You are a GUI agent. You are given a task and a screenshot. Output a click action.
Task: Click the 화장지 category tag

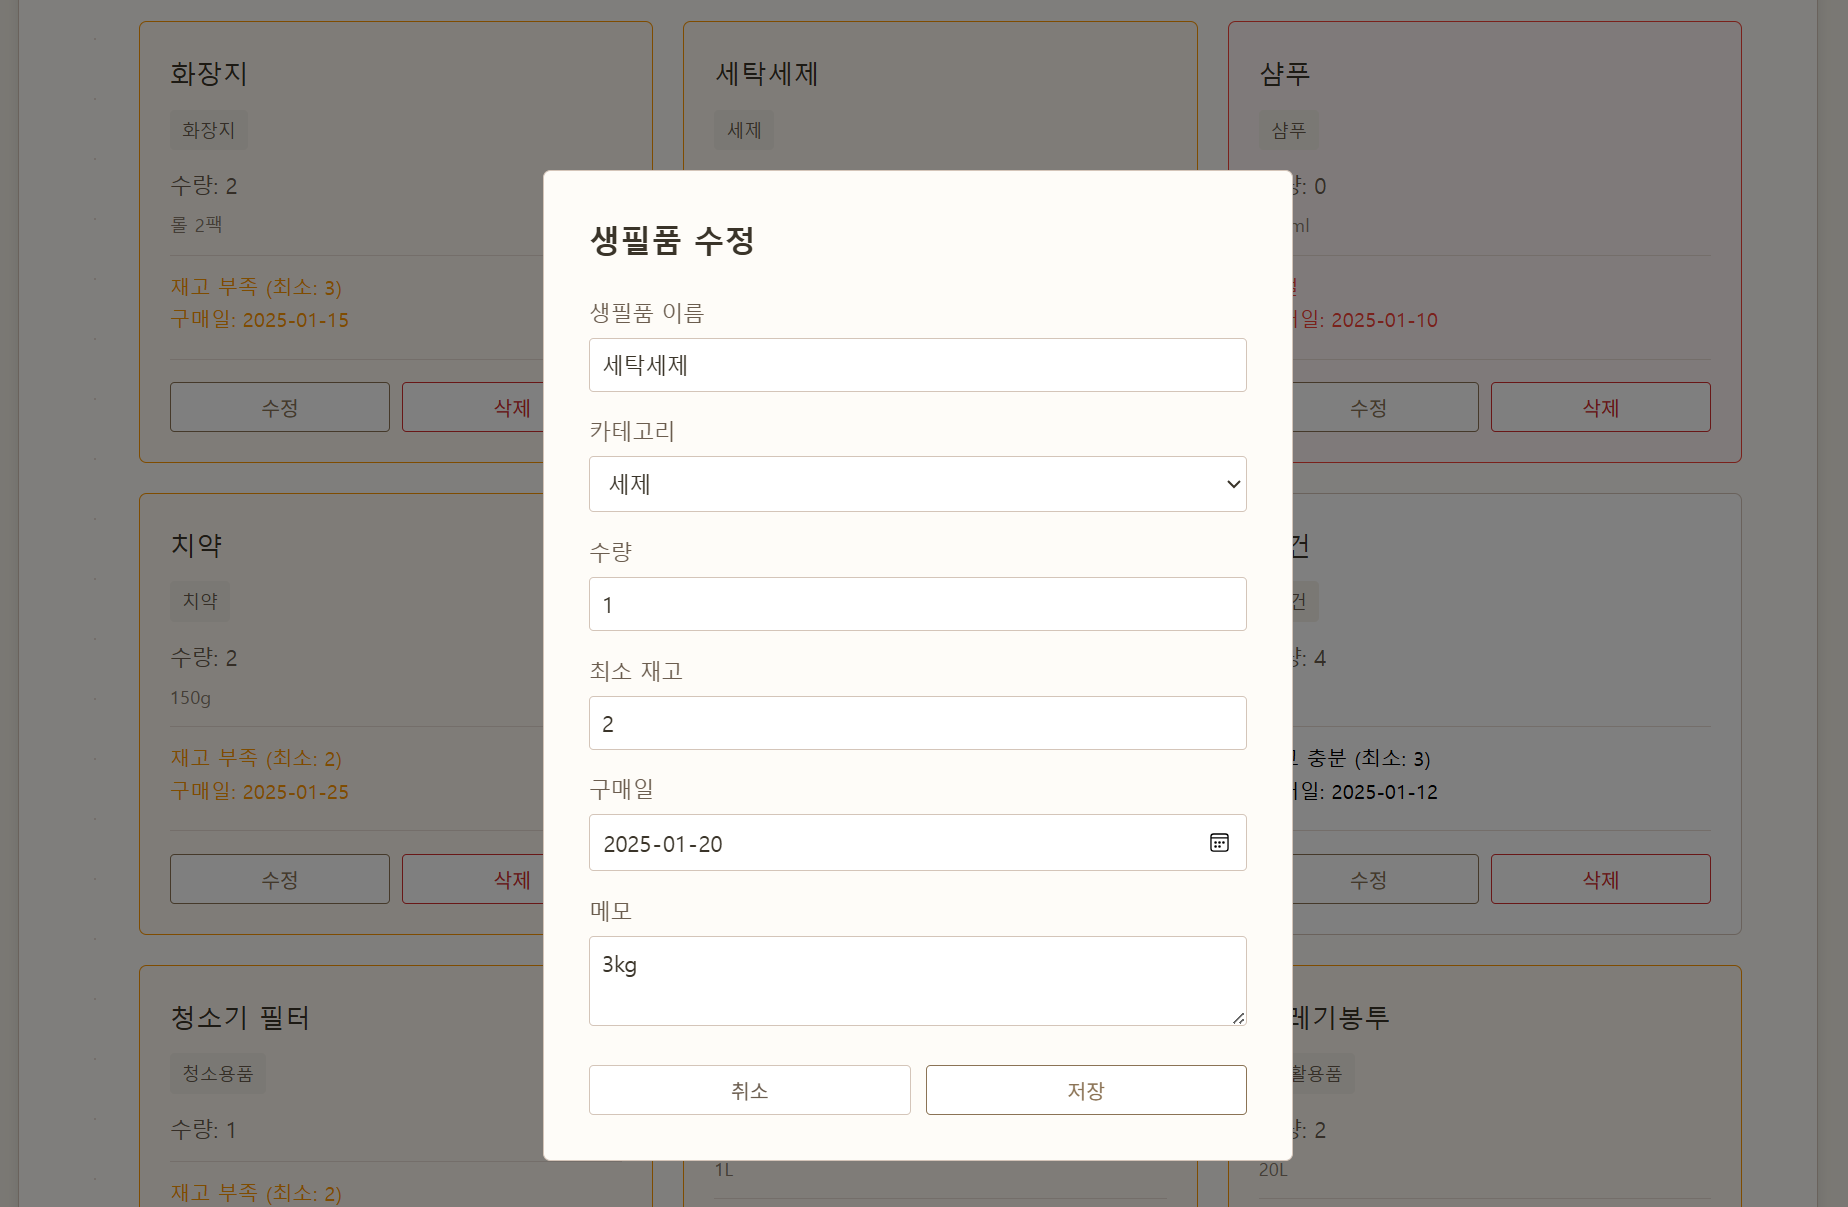tap(209, 130)
